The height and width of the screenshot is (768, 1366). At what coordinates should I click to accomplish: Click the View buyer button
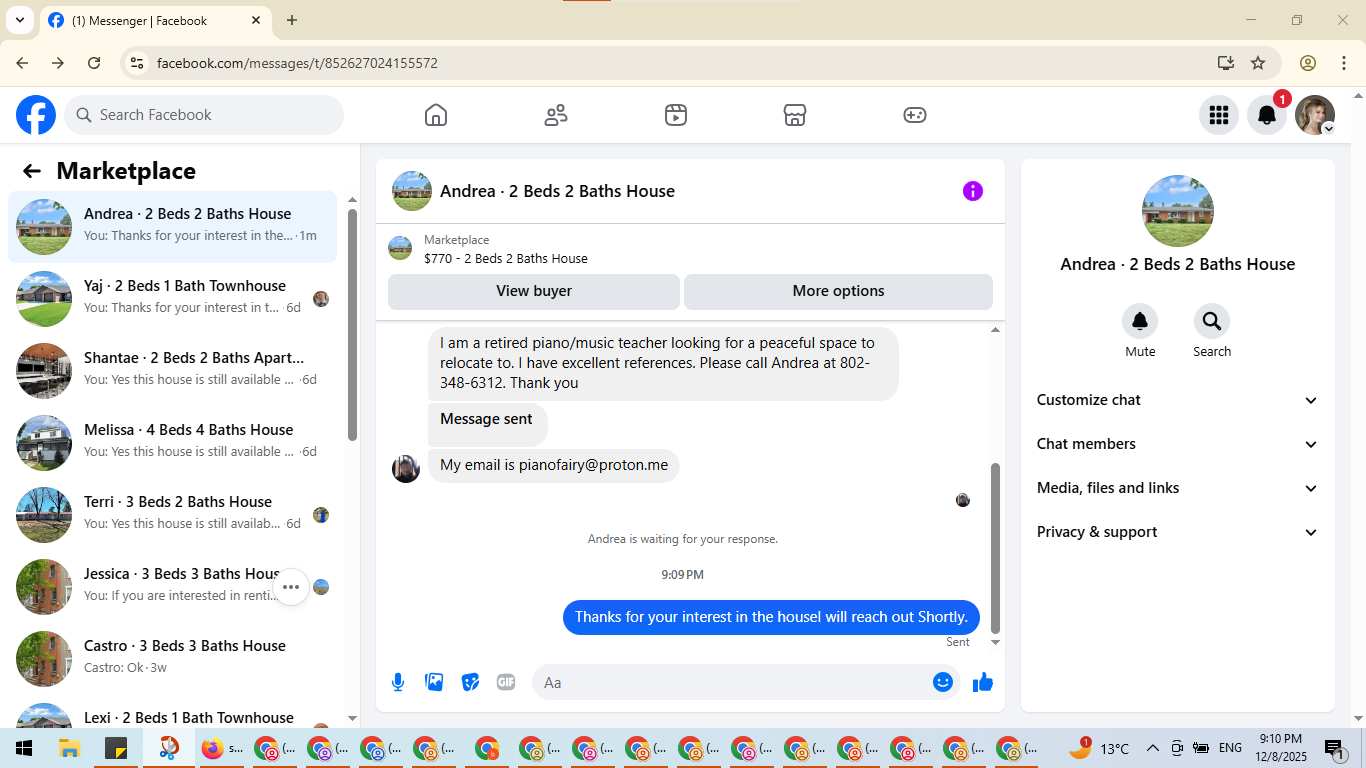click(x=534, y=291)
